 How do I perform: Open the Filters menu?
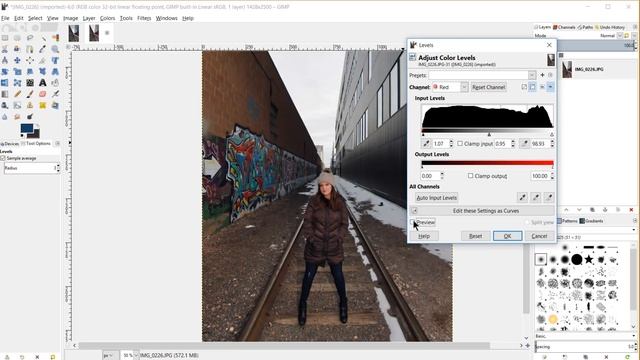[x=144, y=18]
